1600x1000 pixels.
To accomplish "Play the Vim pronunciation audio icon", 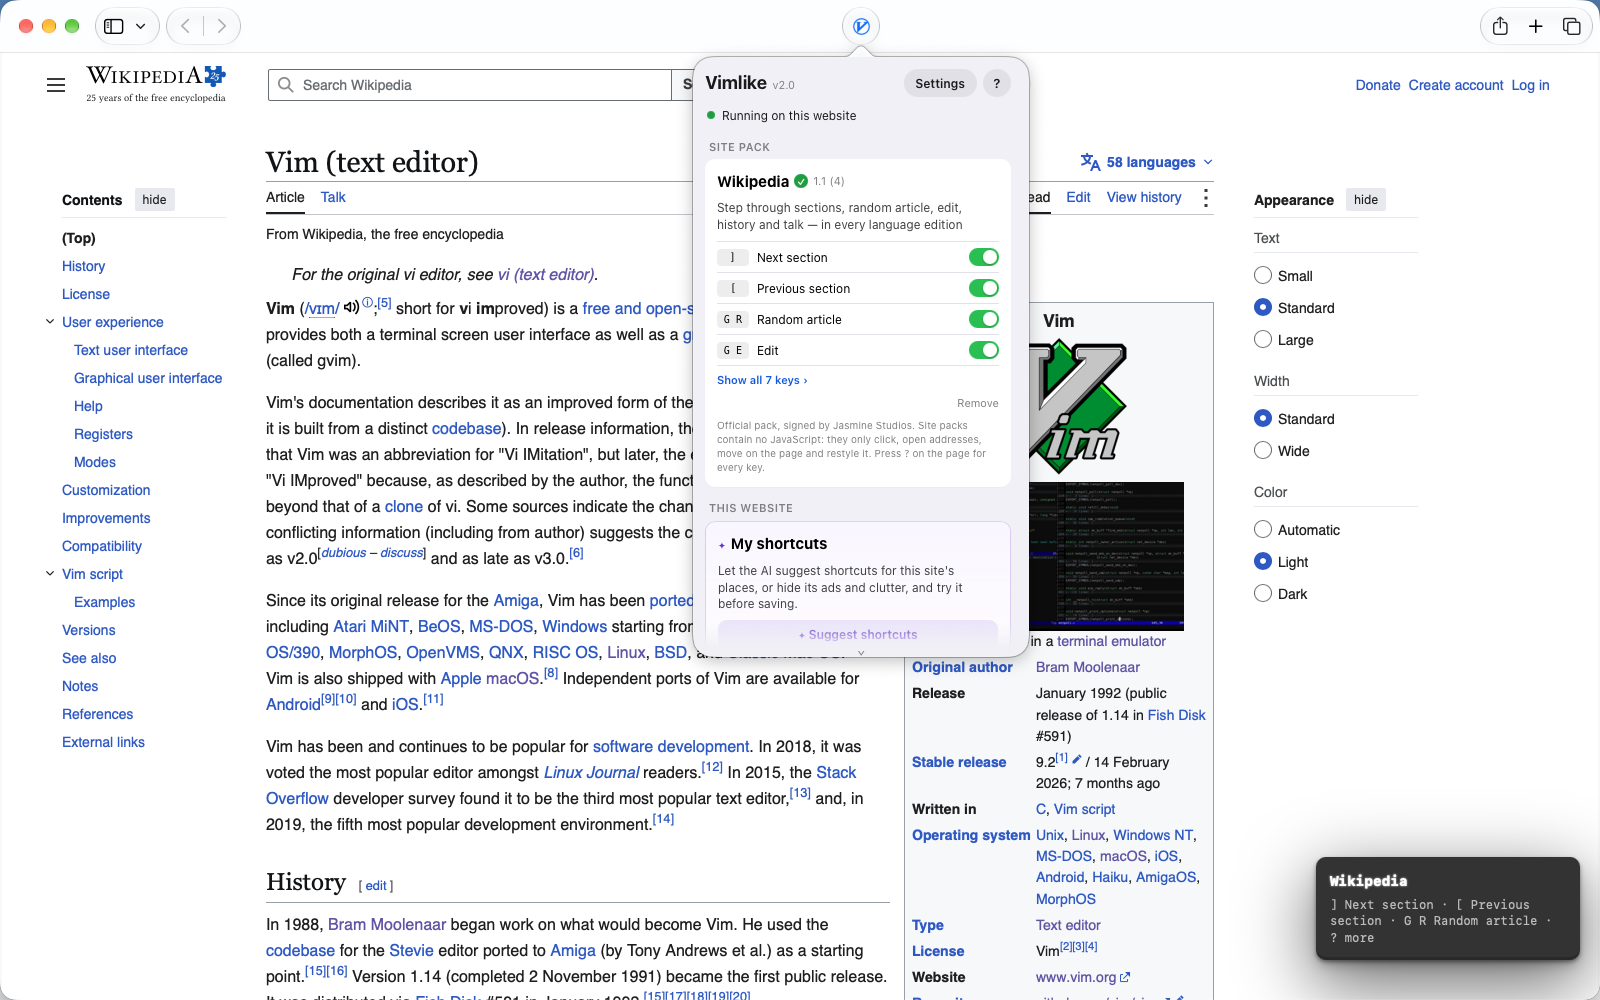I will (351, 307).
